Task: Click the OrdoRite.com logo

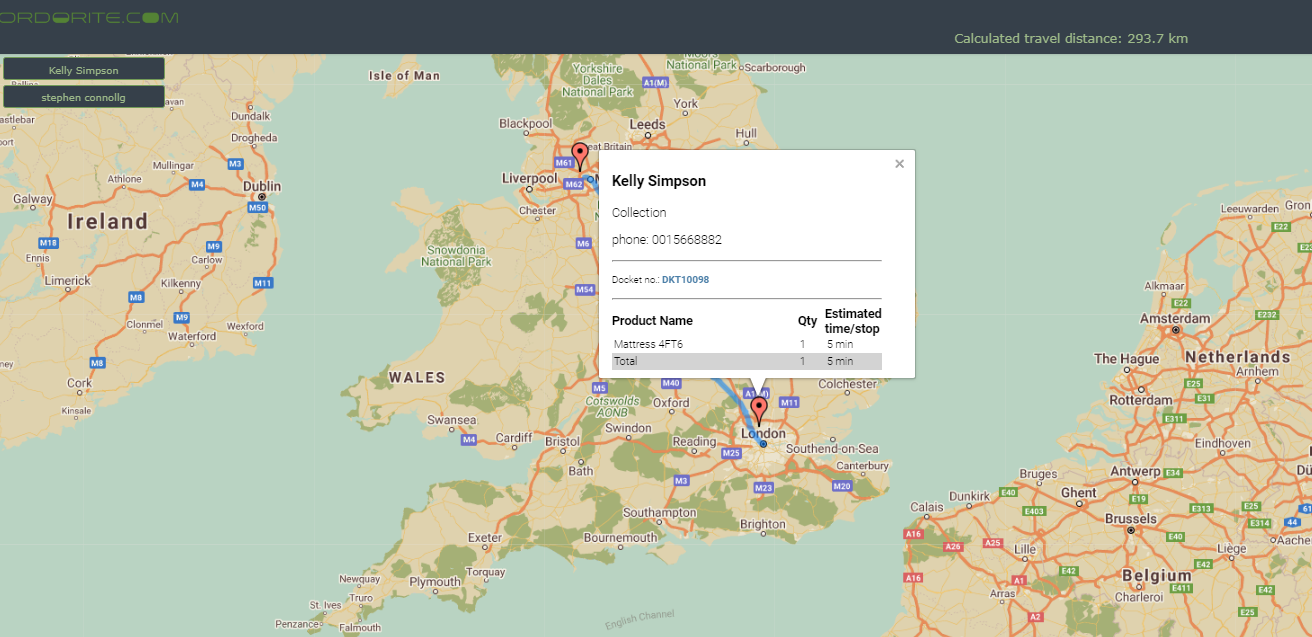Action: (90, 17)
